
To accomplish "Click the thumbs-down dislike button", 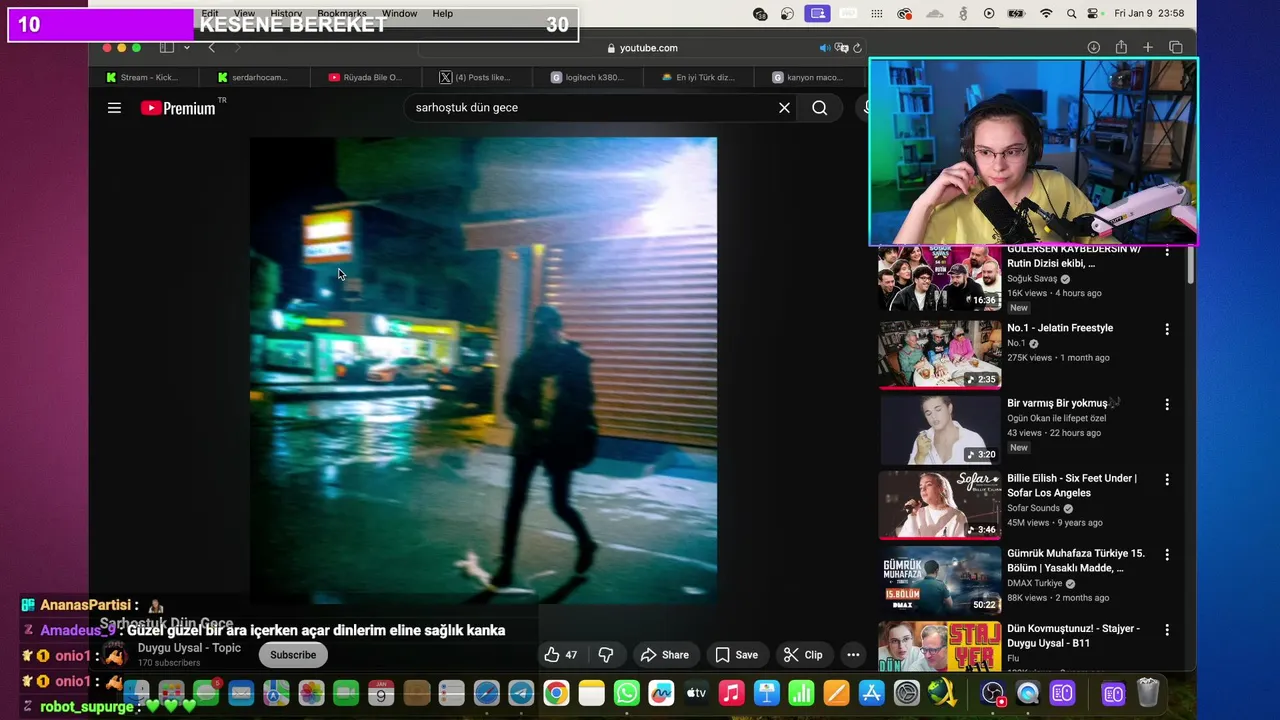I will pyautogui.click(x=606, y=655).
